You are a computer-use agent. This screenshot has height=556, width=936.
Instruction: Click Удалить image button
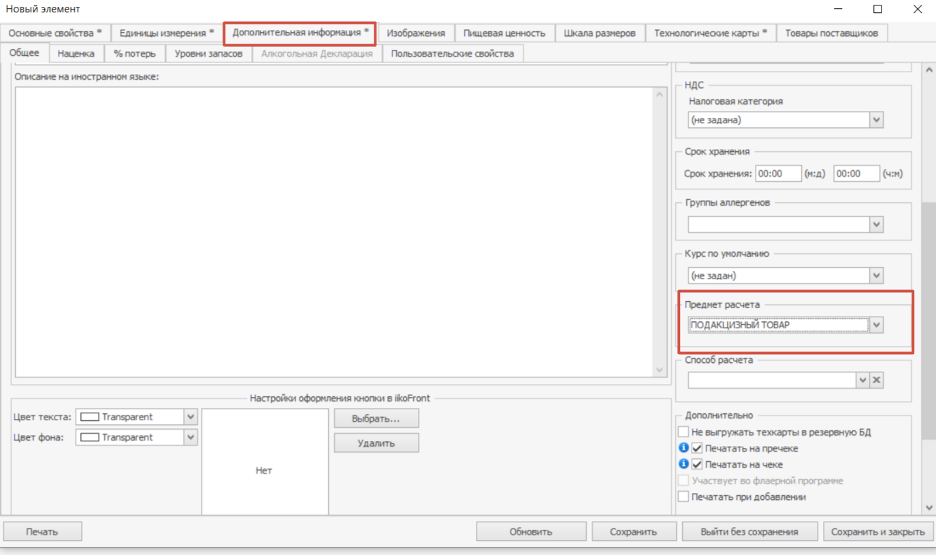tap(376, 443)
